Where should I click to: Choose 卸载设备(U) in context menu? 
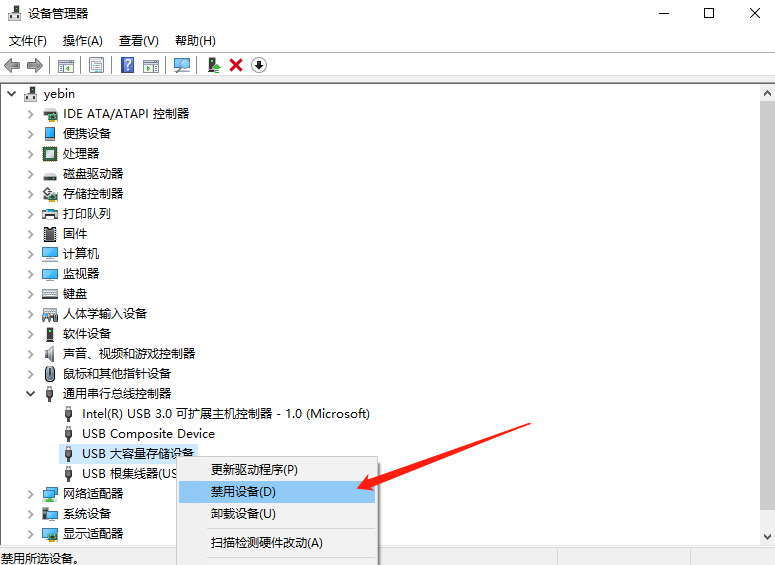click(x=277, y=514)
